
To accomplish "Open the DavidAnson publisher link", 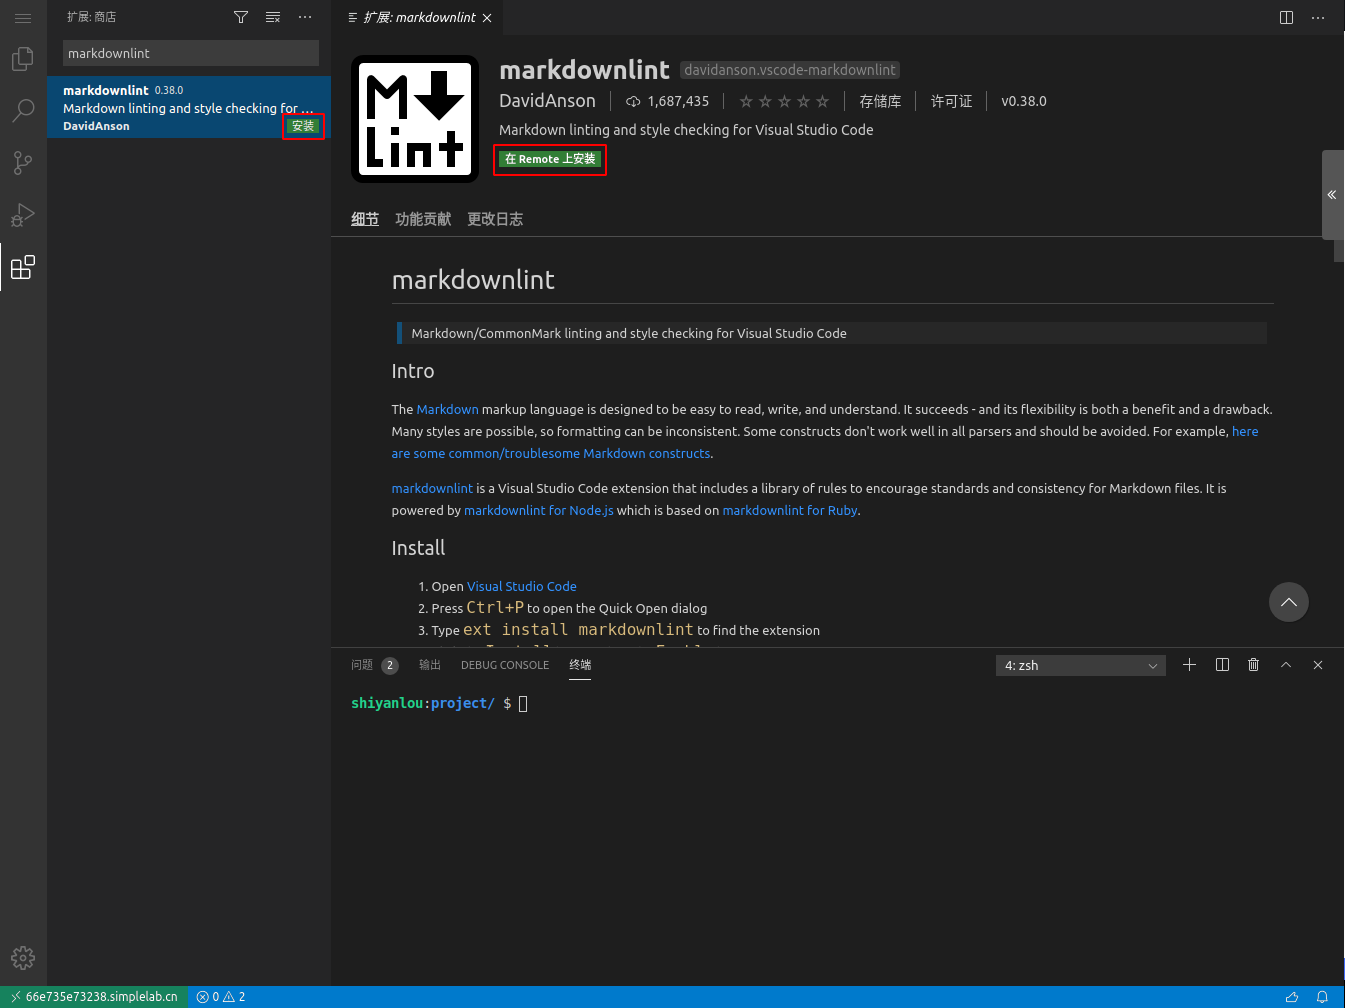I will pos(547,101).
